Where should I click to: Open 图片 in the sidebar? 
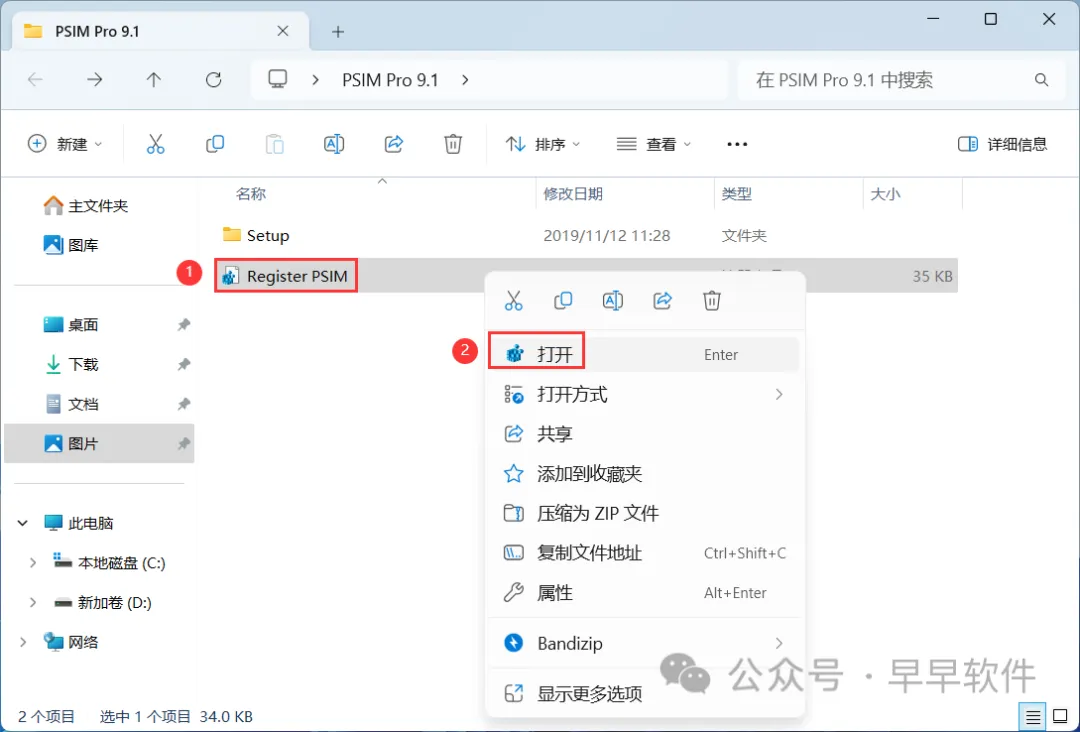pos(99,443)
